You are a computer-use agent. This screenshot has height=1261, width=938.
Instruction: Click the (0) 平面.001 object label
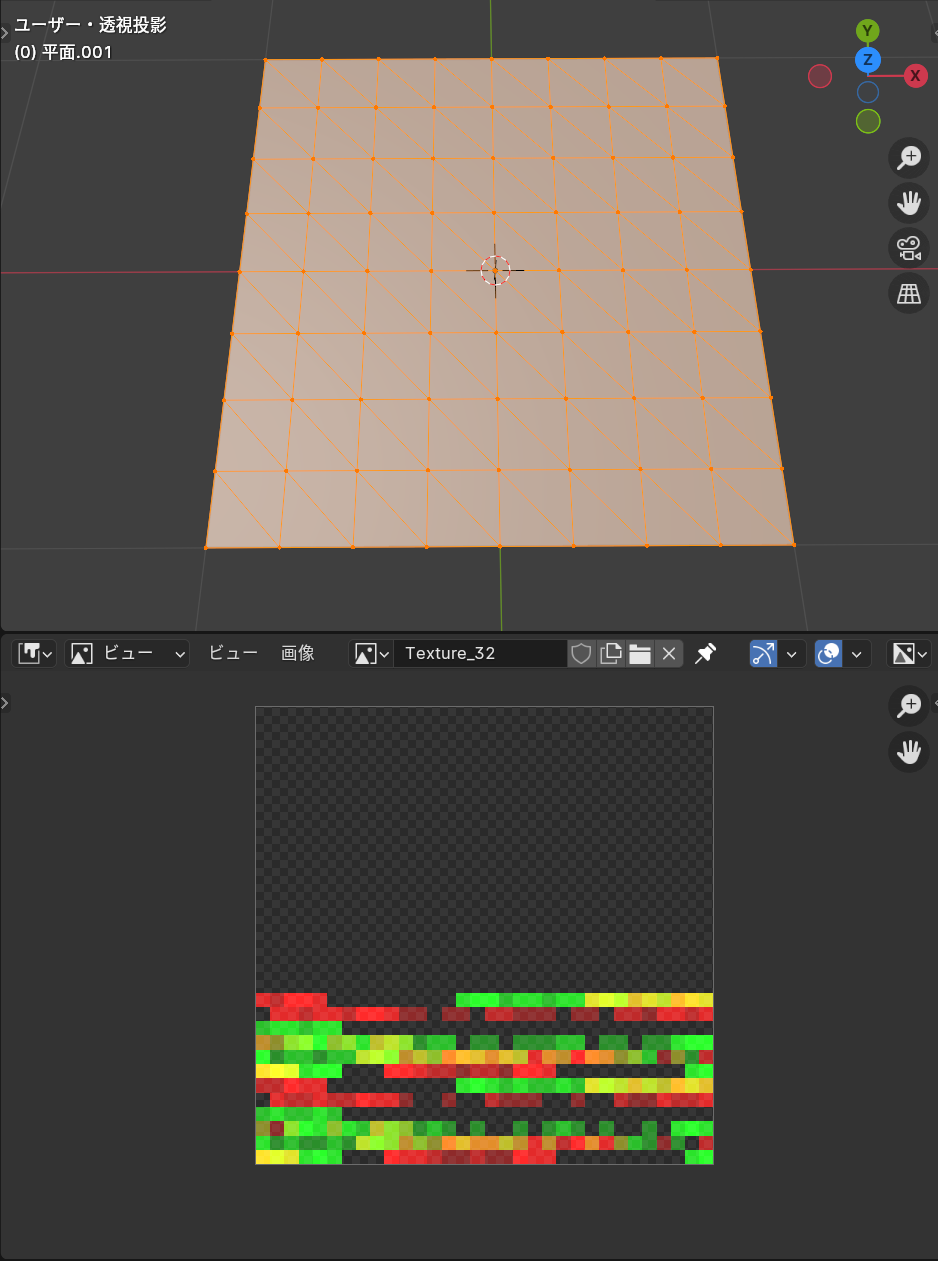tap(63, 51)
